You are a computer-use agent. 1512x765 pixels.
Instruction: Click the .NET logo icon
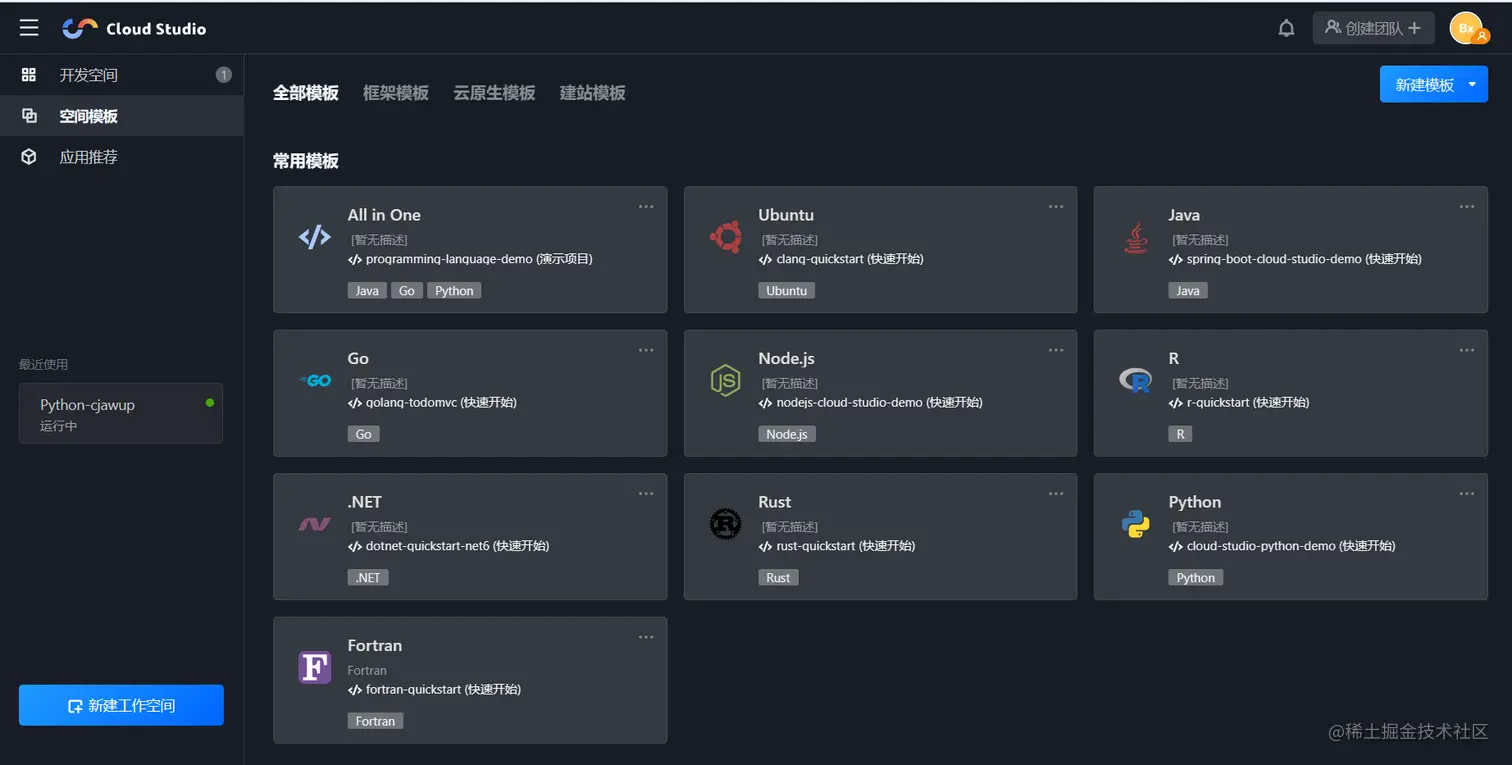(x=314, y=524)
